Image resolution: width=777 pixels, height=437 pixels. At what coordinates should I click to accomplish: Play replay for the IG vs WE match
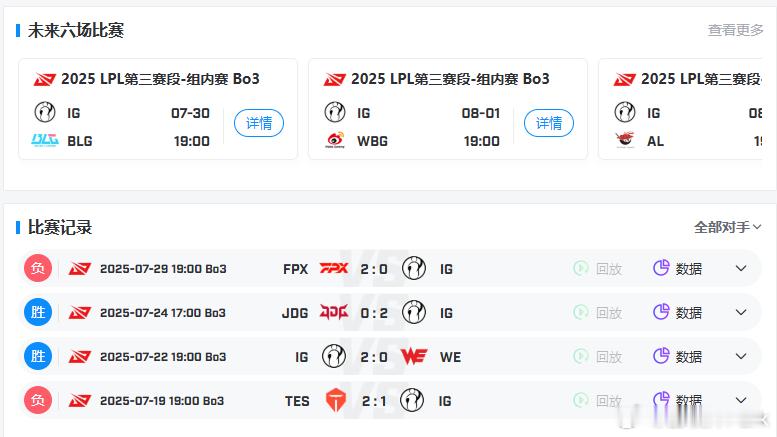pyautogui.click(x=598, y=357)
